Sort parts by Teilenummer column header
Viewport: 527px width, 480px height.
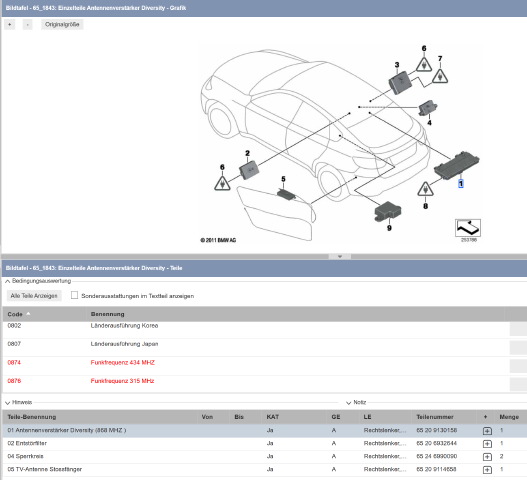(435, 417)
